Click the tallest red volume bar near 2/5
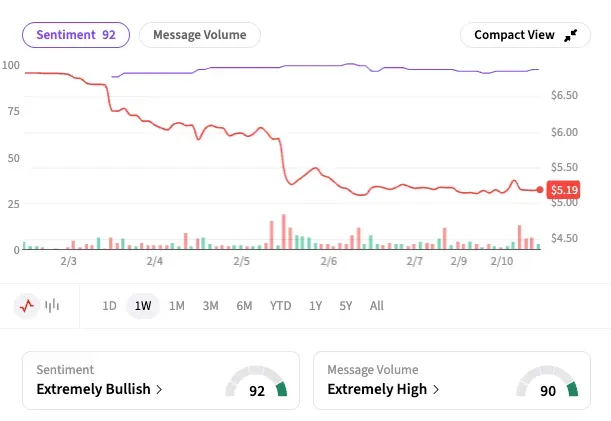 (284, 232)
